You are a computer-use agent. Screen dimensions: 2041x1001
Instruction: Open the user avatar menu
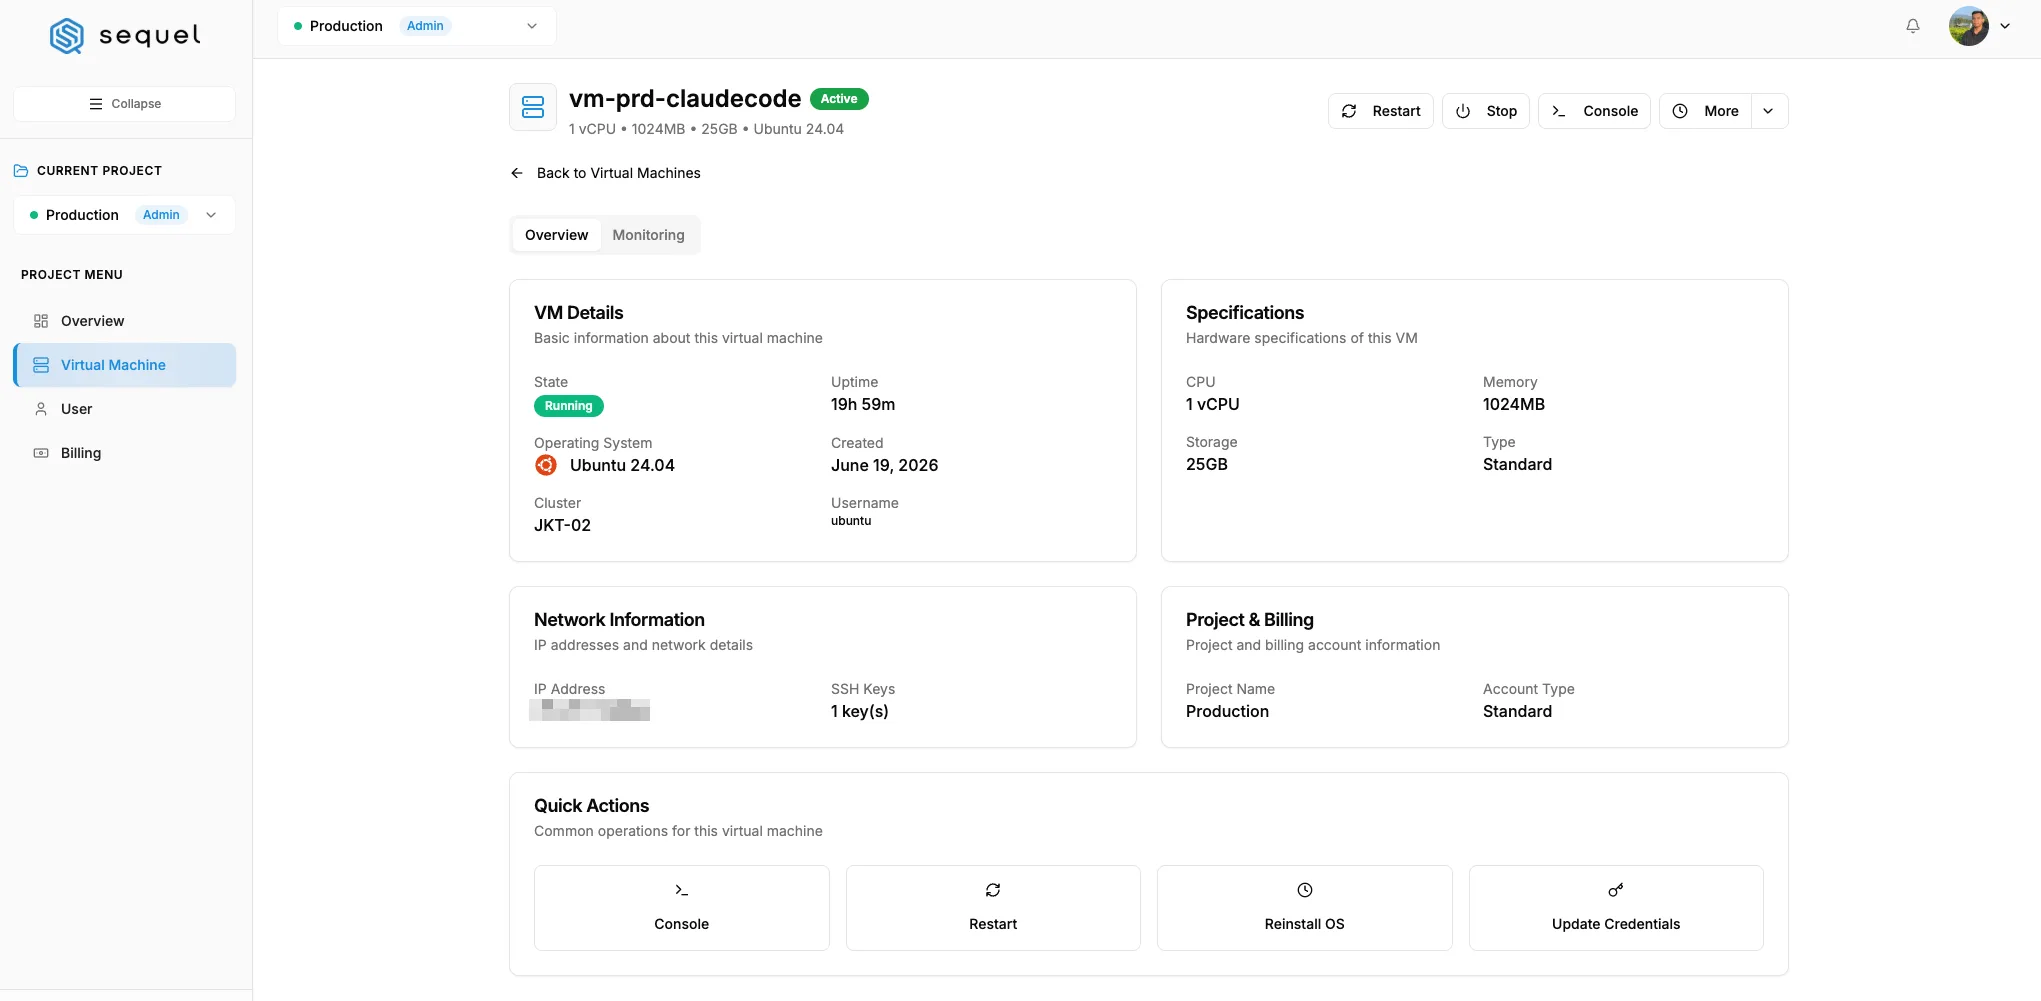pos(1968,26)
